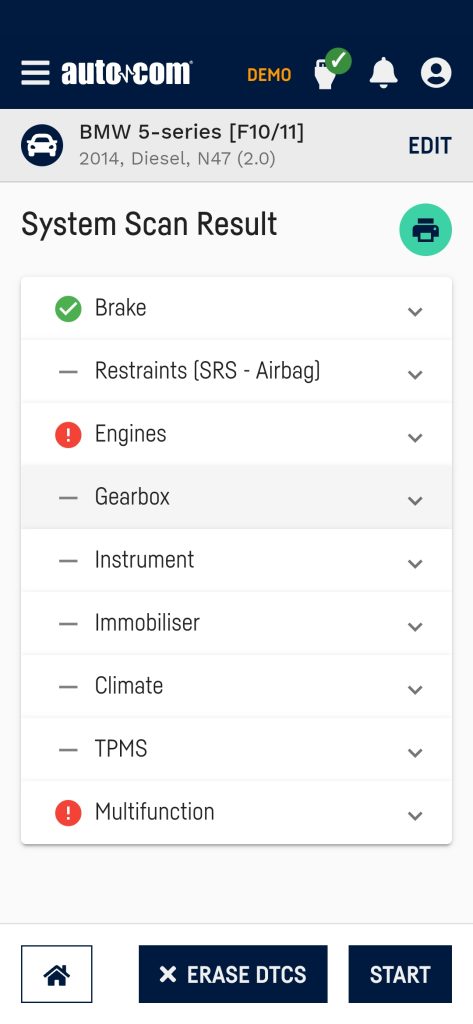
Task: Go to home screen
Action: point(57,974)
